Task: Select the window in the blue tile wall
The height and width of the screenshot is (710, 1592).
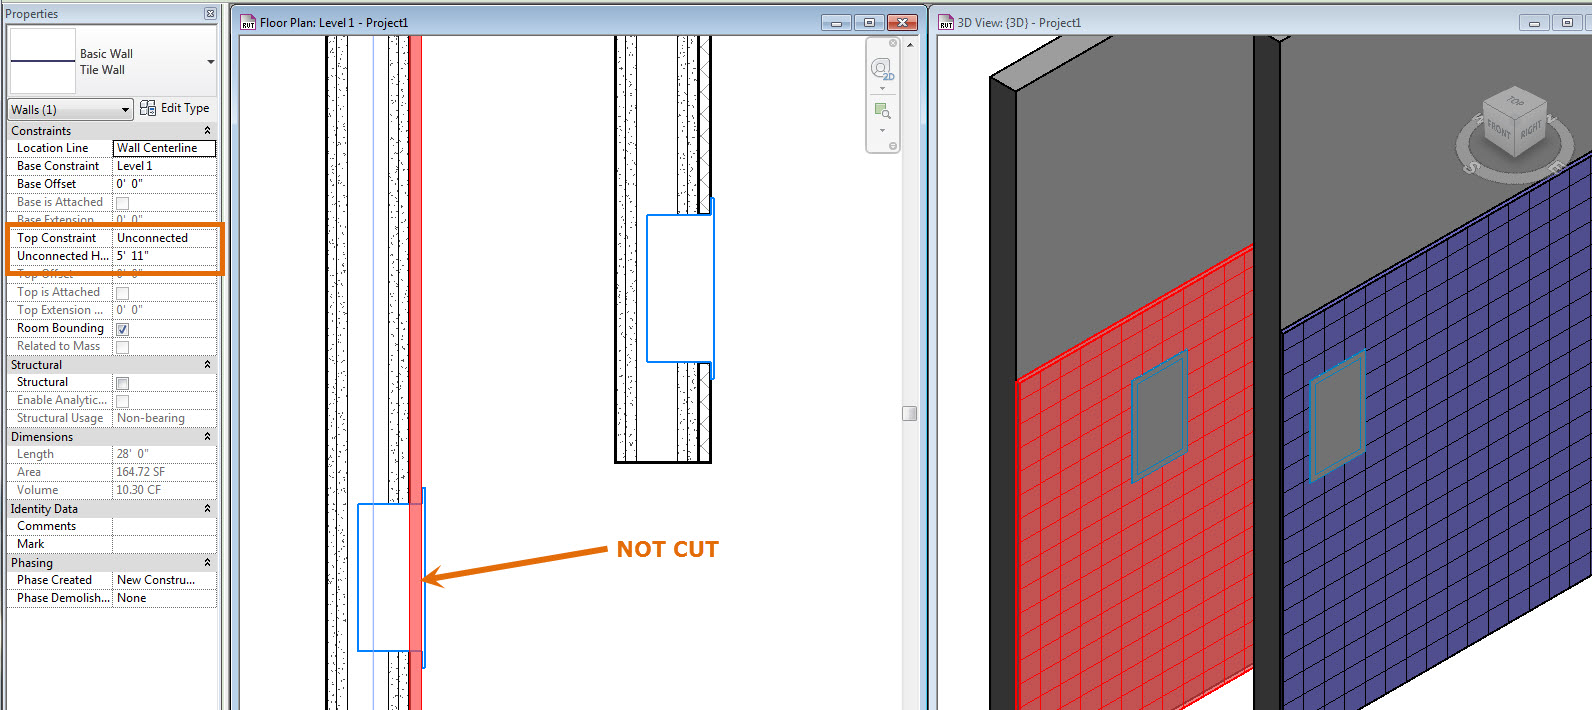Action: coord(1337,415)
